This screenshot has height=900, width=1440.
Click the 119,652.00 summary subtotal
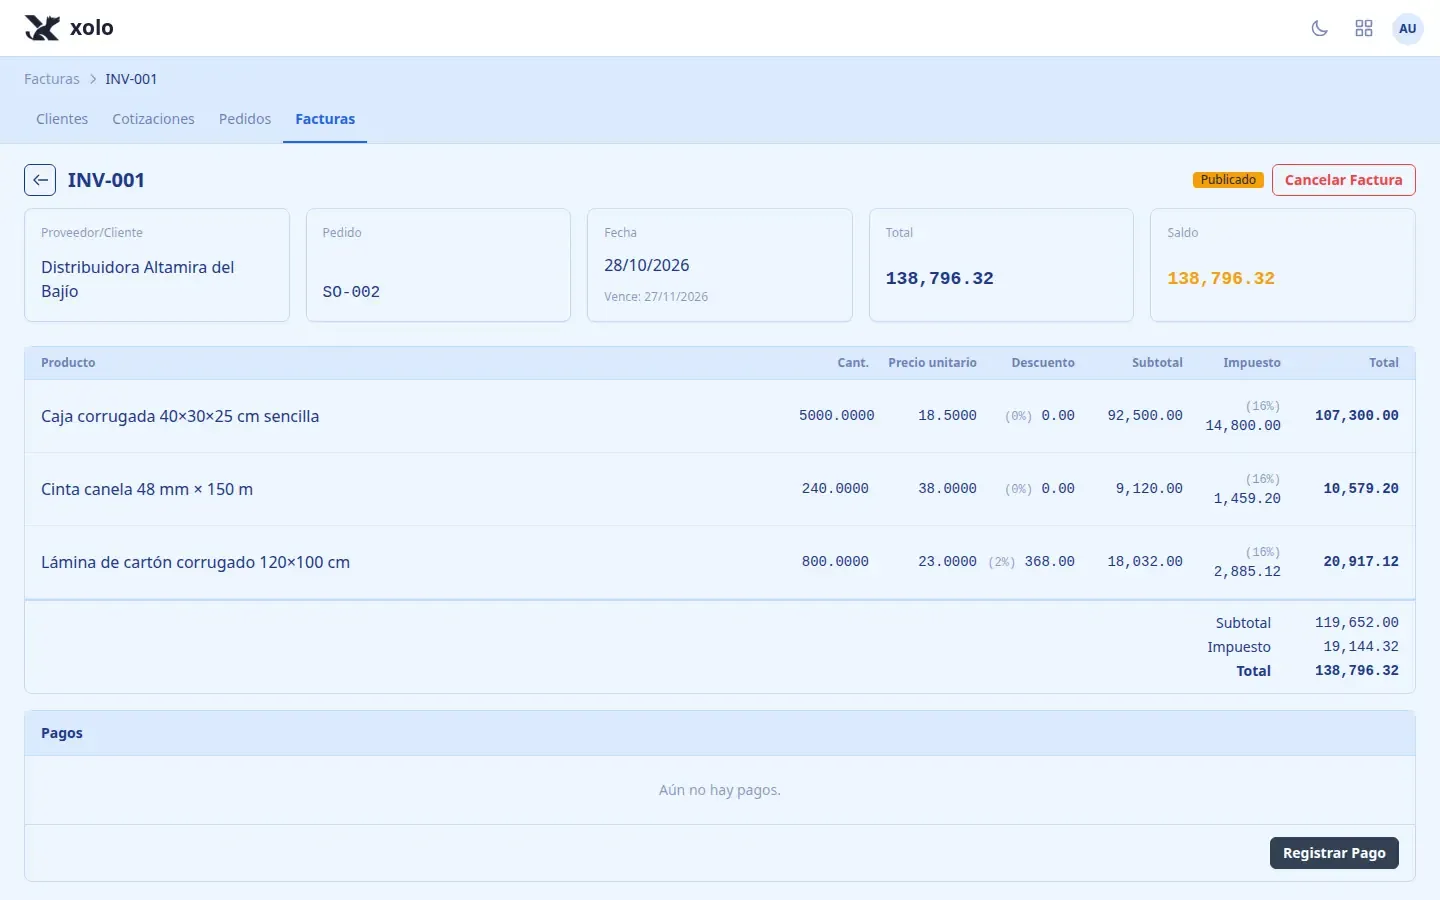pos(1357,622)
